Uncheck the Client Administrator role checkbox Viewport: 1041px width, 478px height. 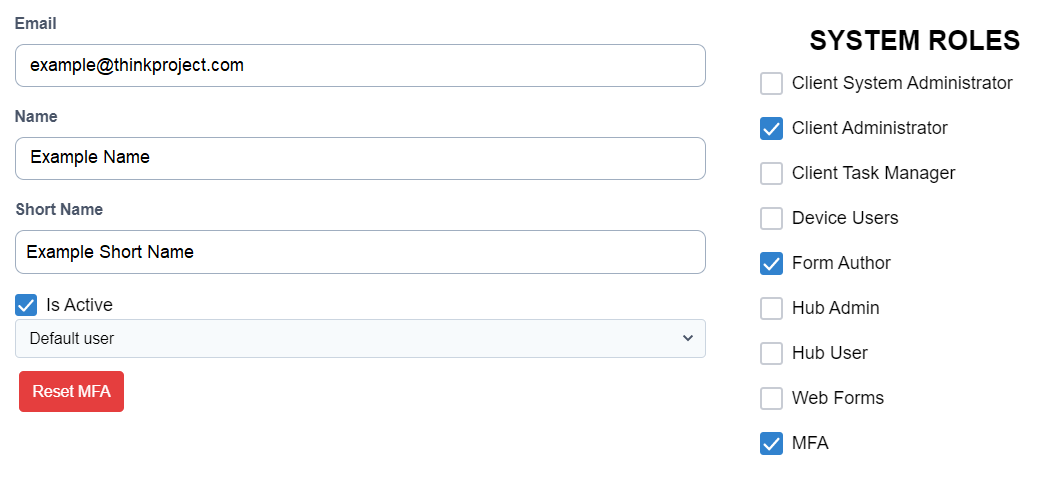click(x=771, y=128)
